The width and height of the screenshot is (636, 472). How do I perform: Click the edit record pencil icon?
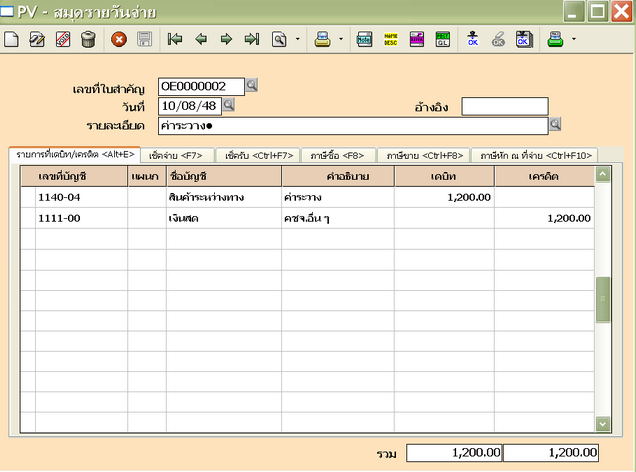pos(37,40)
